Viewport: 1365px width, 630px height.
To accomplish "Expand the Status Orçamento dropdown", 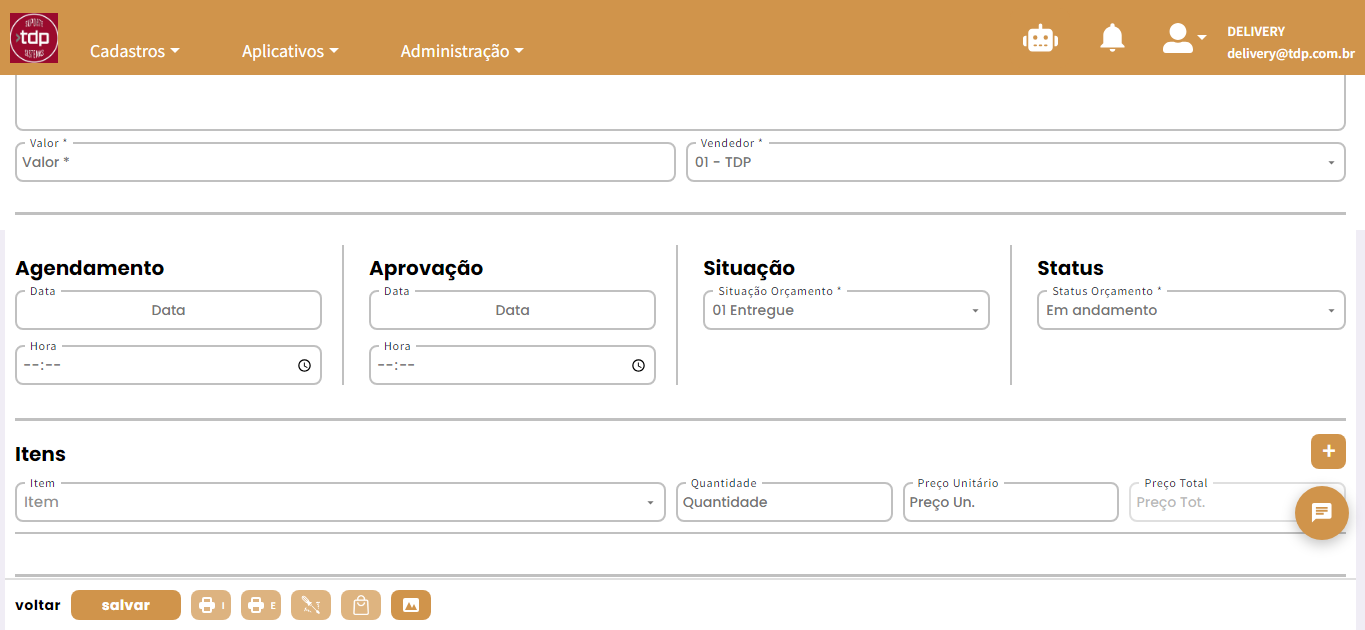I will click(1191, 310).
